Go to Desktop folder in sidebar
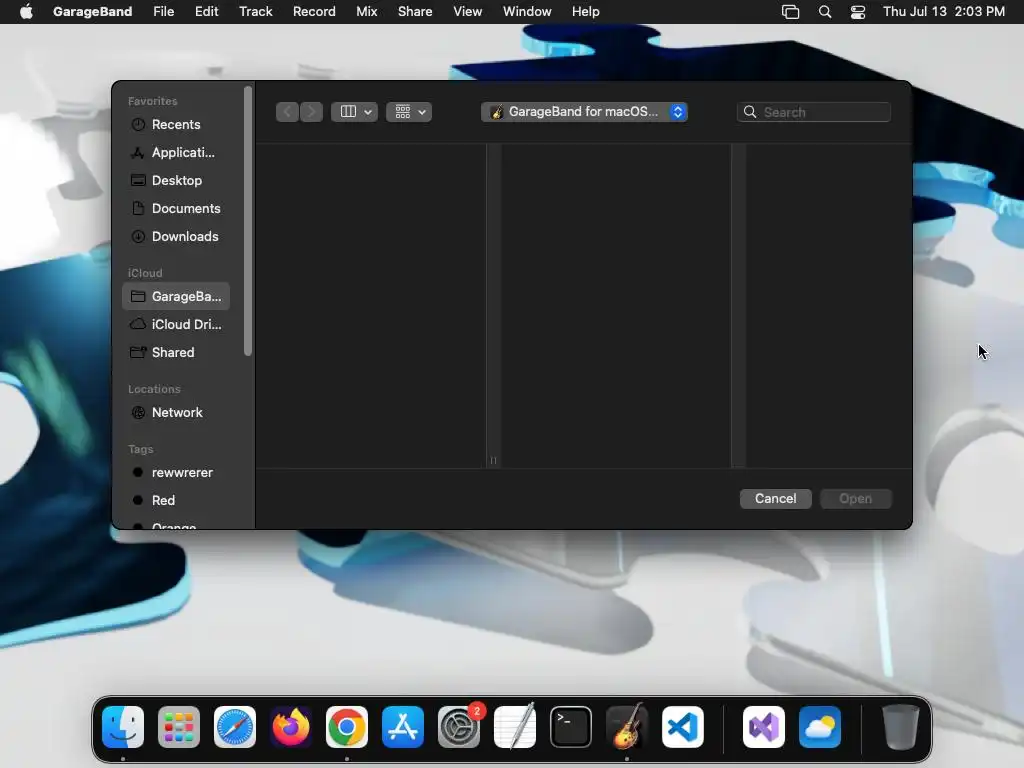This screenshot has height=768, width=1024. [x=176, y=180]
